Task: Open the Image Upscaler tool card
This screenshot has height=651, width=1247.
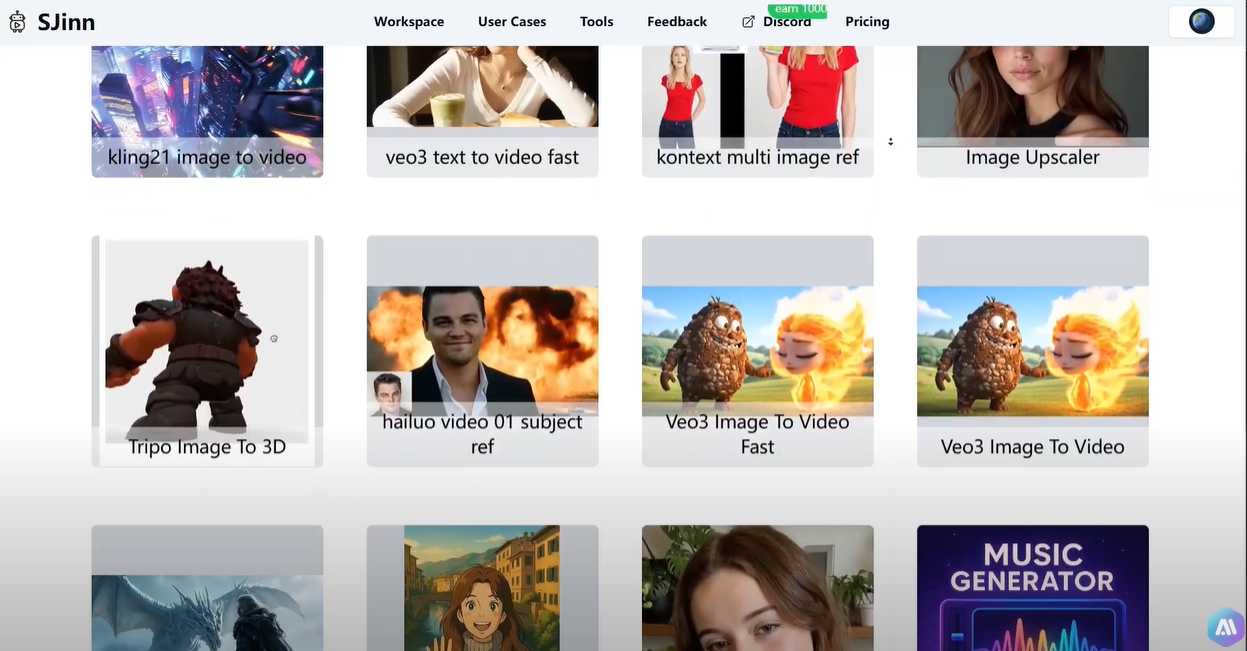Action: coord(1032,111)
